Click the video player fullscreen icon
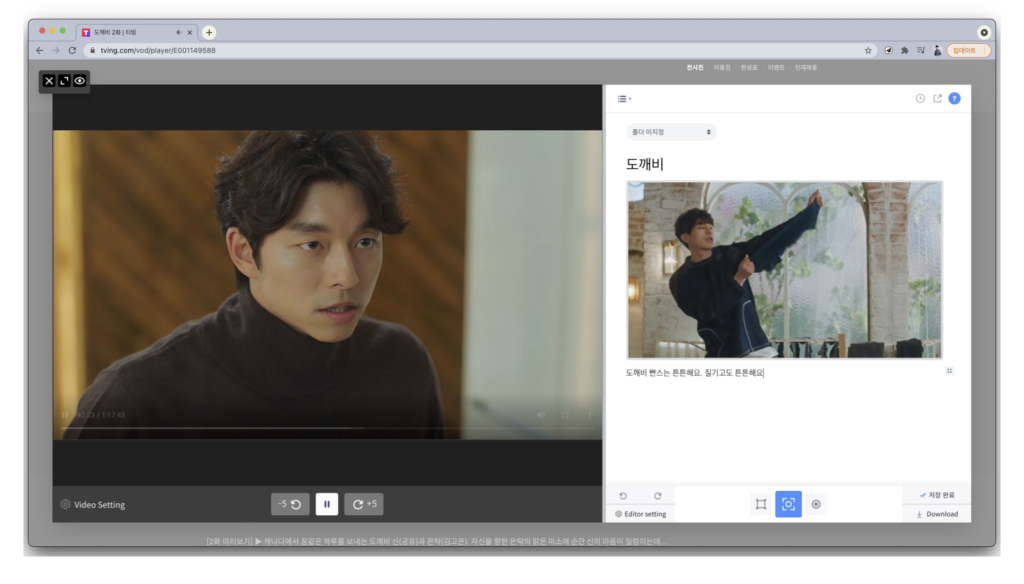 tap(566, 415)
